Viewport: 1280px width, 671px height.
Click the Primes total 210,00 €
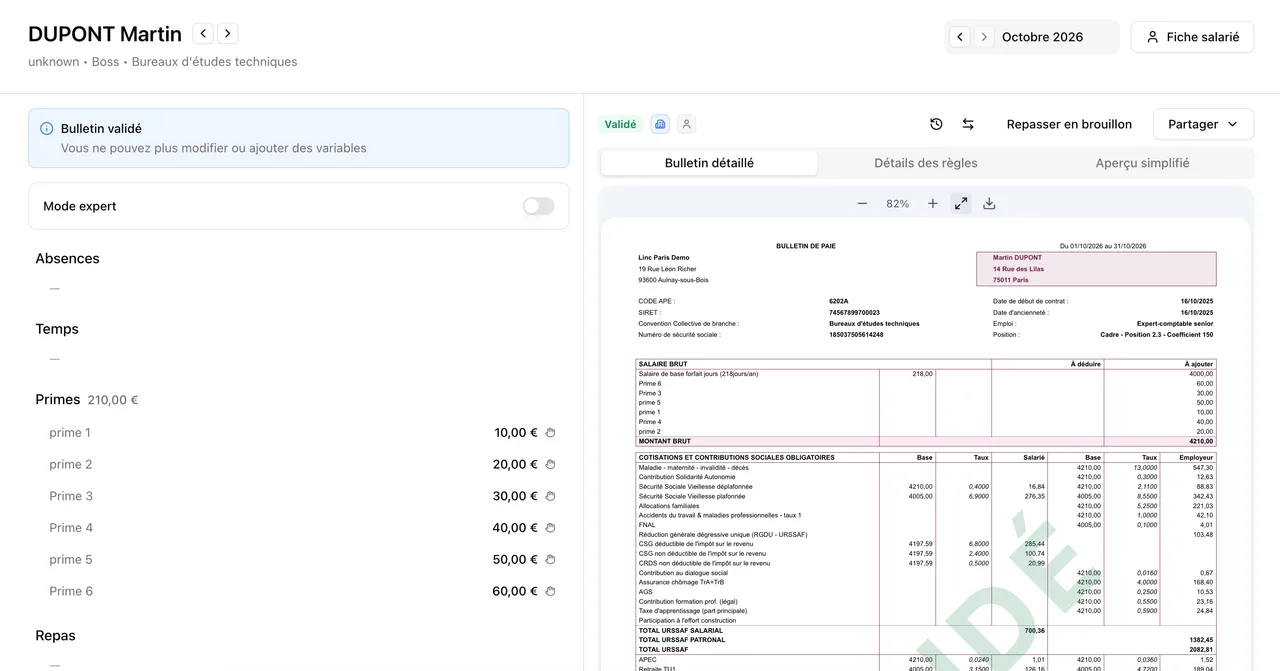(x=113, y=400)
